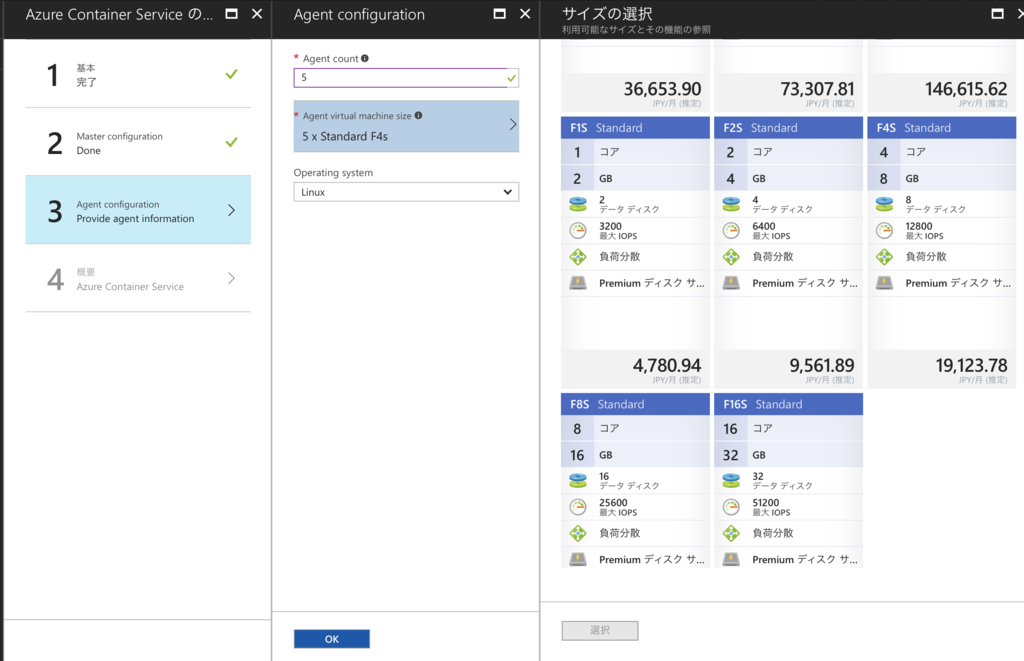This screenshot has width=1024, height=661.
Task: Click the load balancing icon in F4S card
Action: pyautogui.click(x=884, y=256)
